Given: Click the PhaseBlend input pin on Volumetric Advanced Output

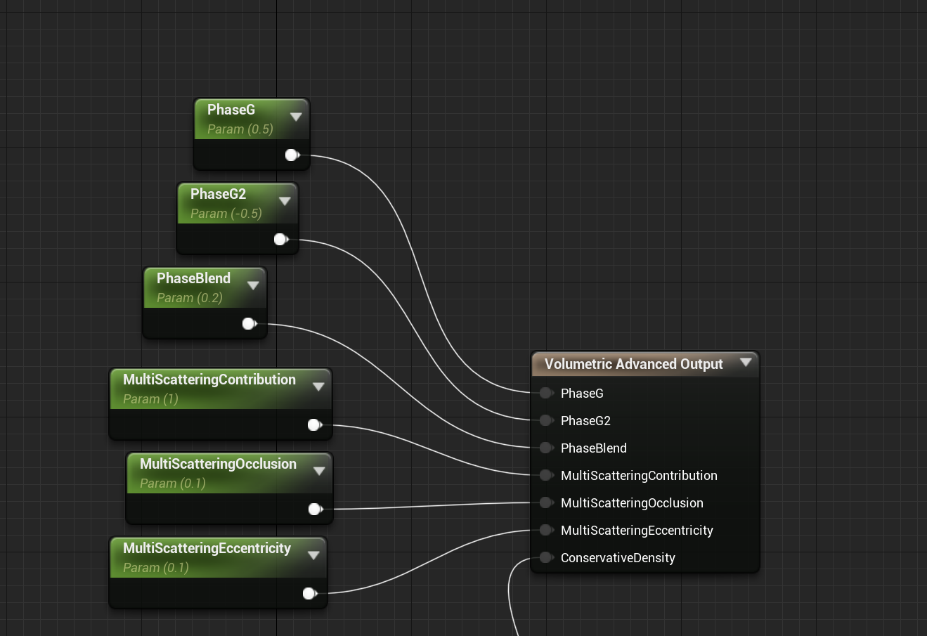Looking at the screenshot, I should (x=545, y=448).
